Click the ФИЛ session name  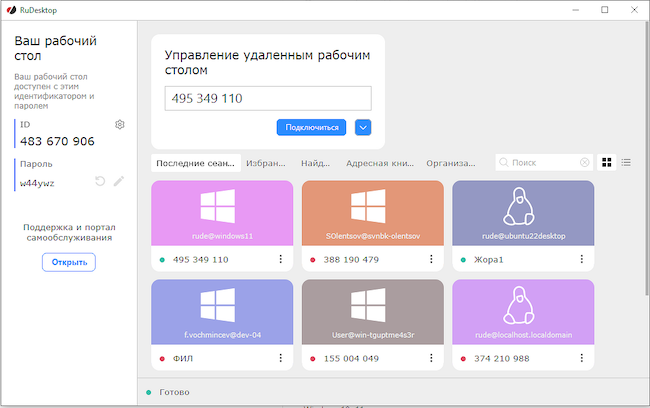[x=183, y=358]
